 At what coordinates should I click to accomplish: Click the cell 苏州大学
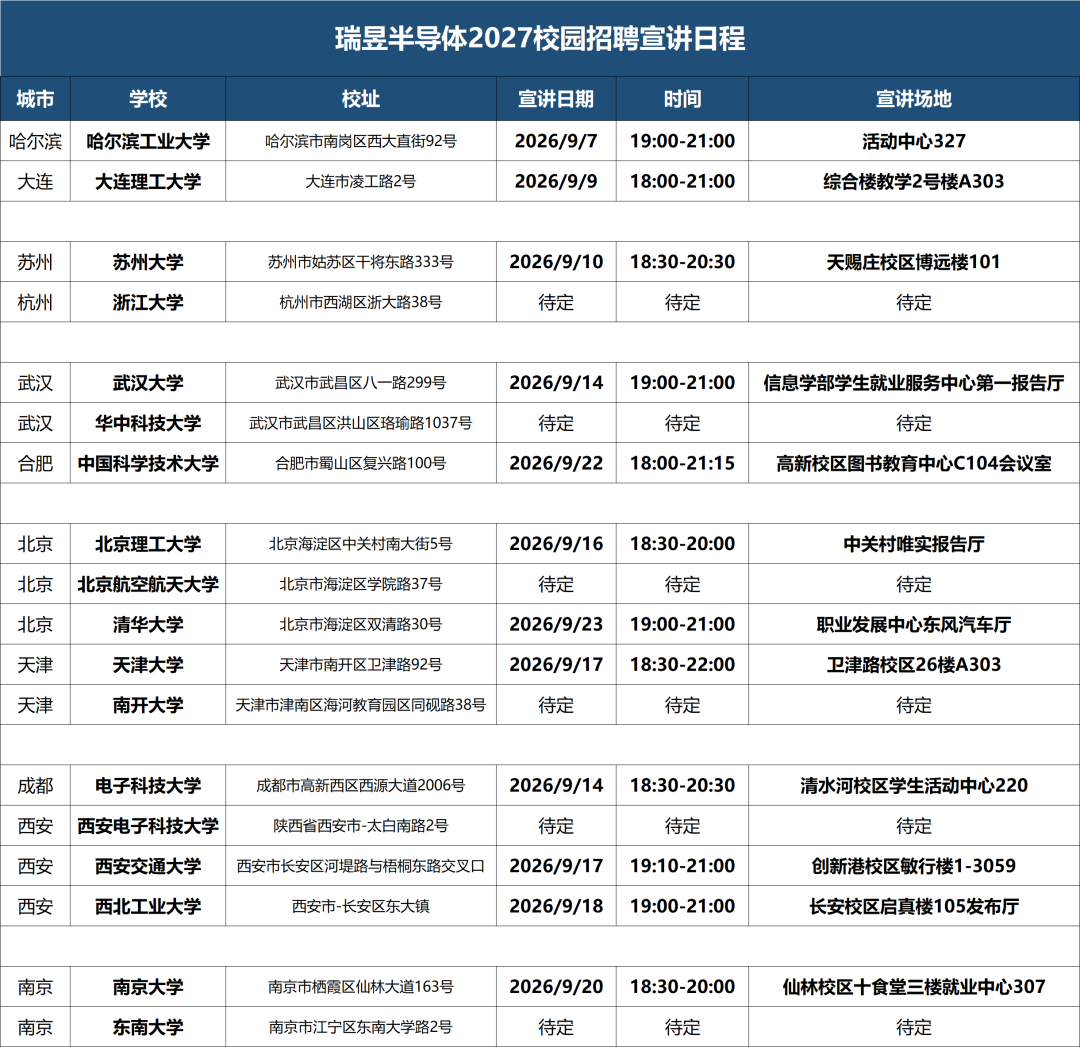(x=148, y=262)
